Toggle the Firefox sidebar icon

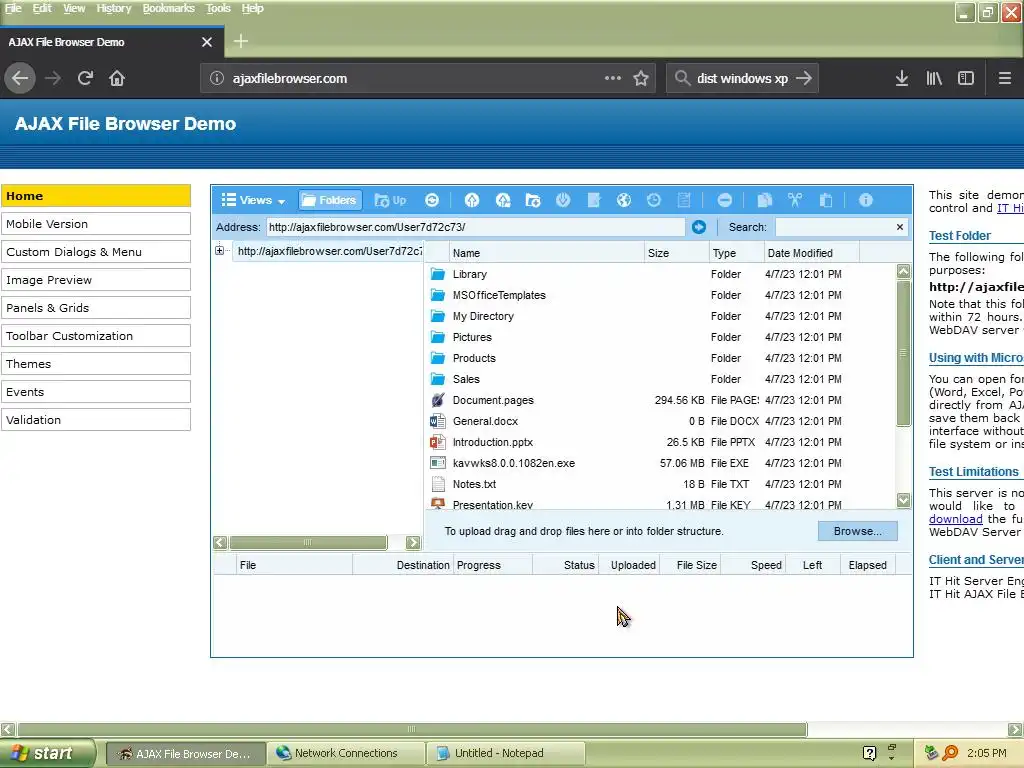(966, 78)
